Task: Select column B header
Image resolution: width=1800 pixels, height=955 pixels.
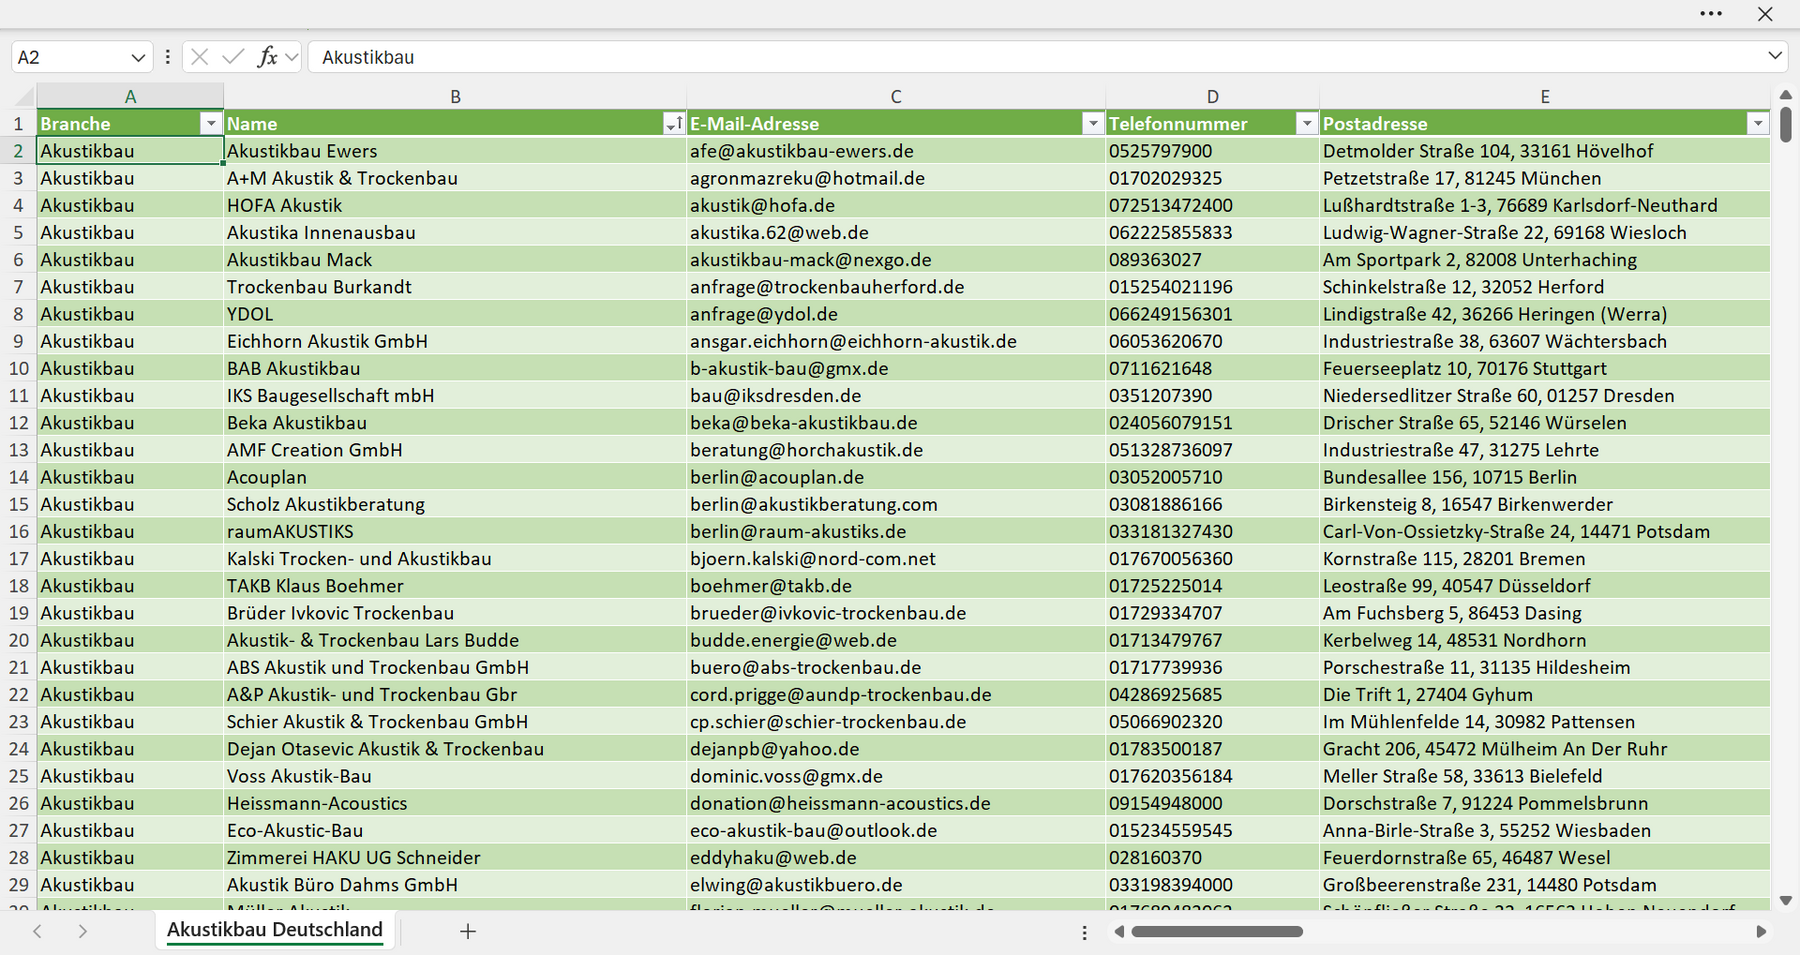Action: pyautogui.click(x=455, y=97)
